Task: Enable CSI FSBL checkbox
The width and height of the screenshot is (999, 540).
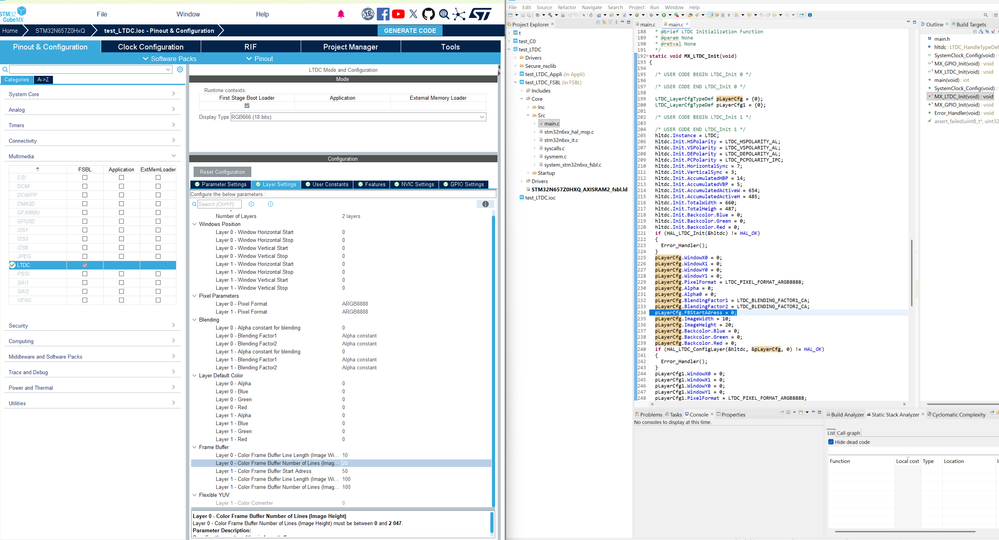Action: click(85, 178)
